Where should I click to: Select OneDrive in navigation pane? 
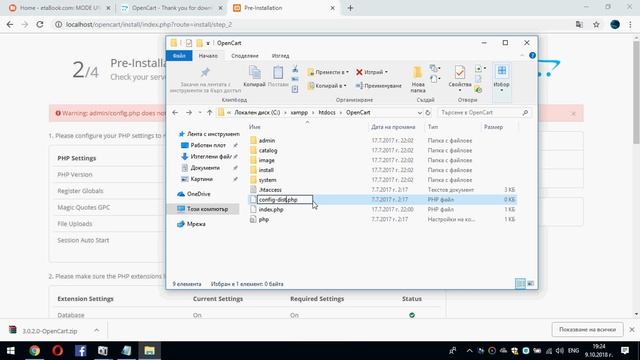(198, 194)
